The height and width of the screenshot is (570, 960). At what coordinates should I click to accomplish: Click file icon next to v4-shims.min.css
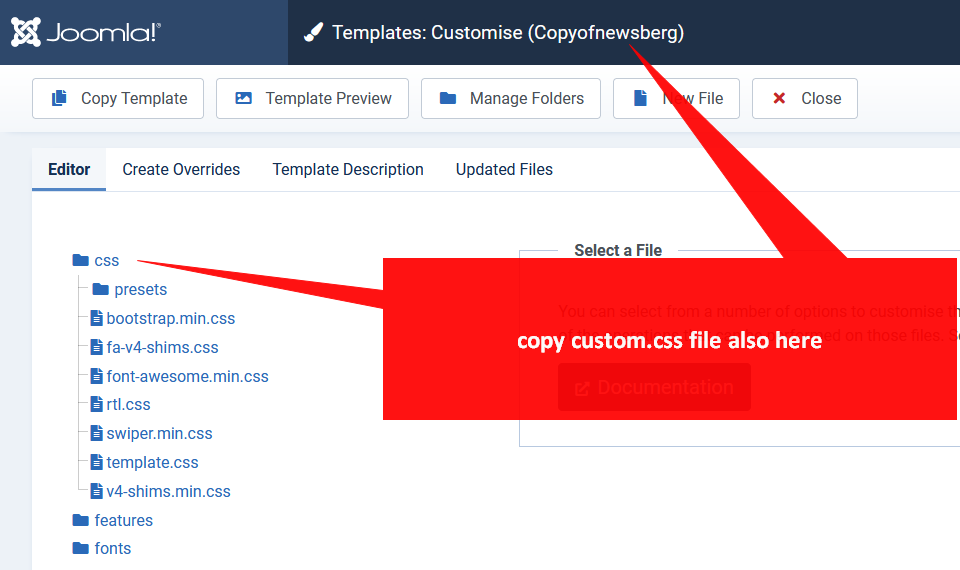97,491
